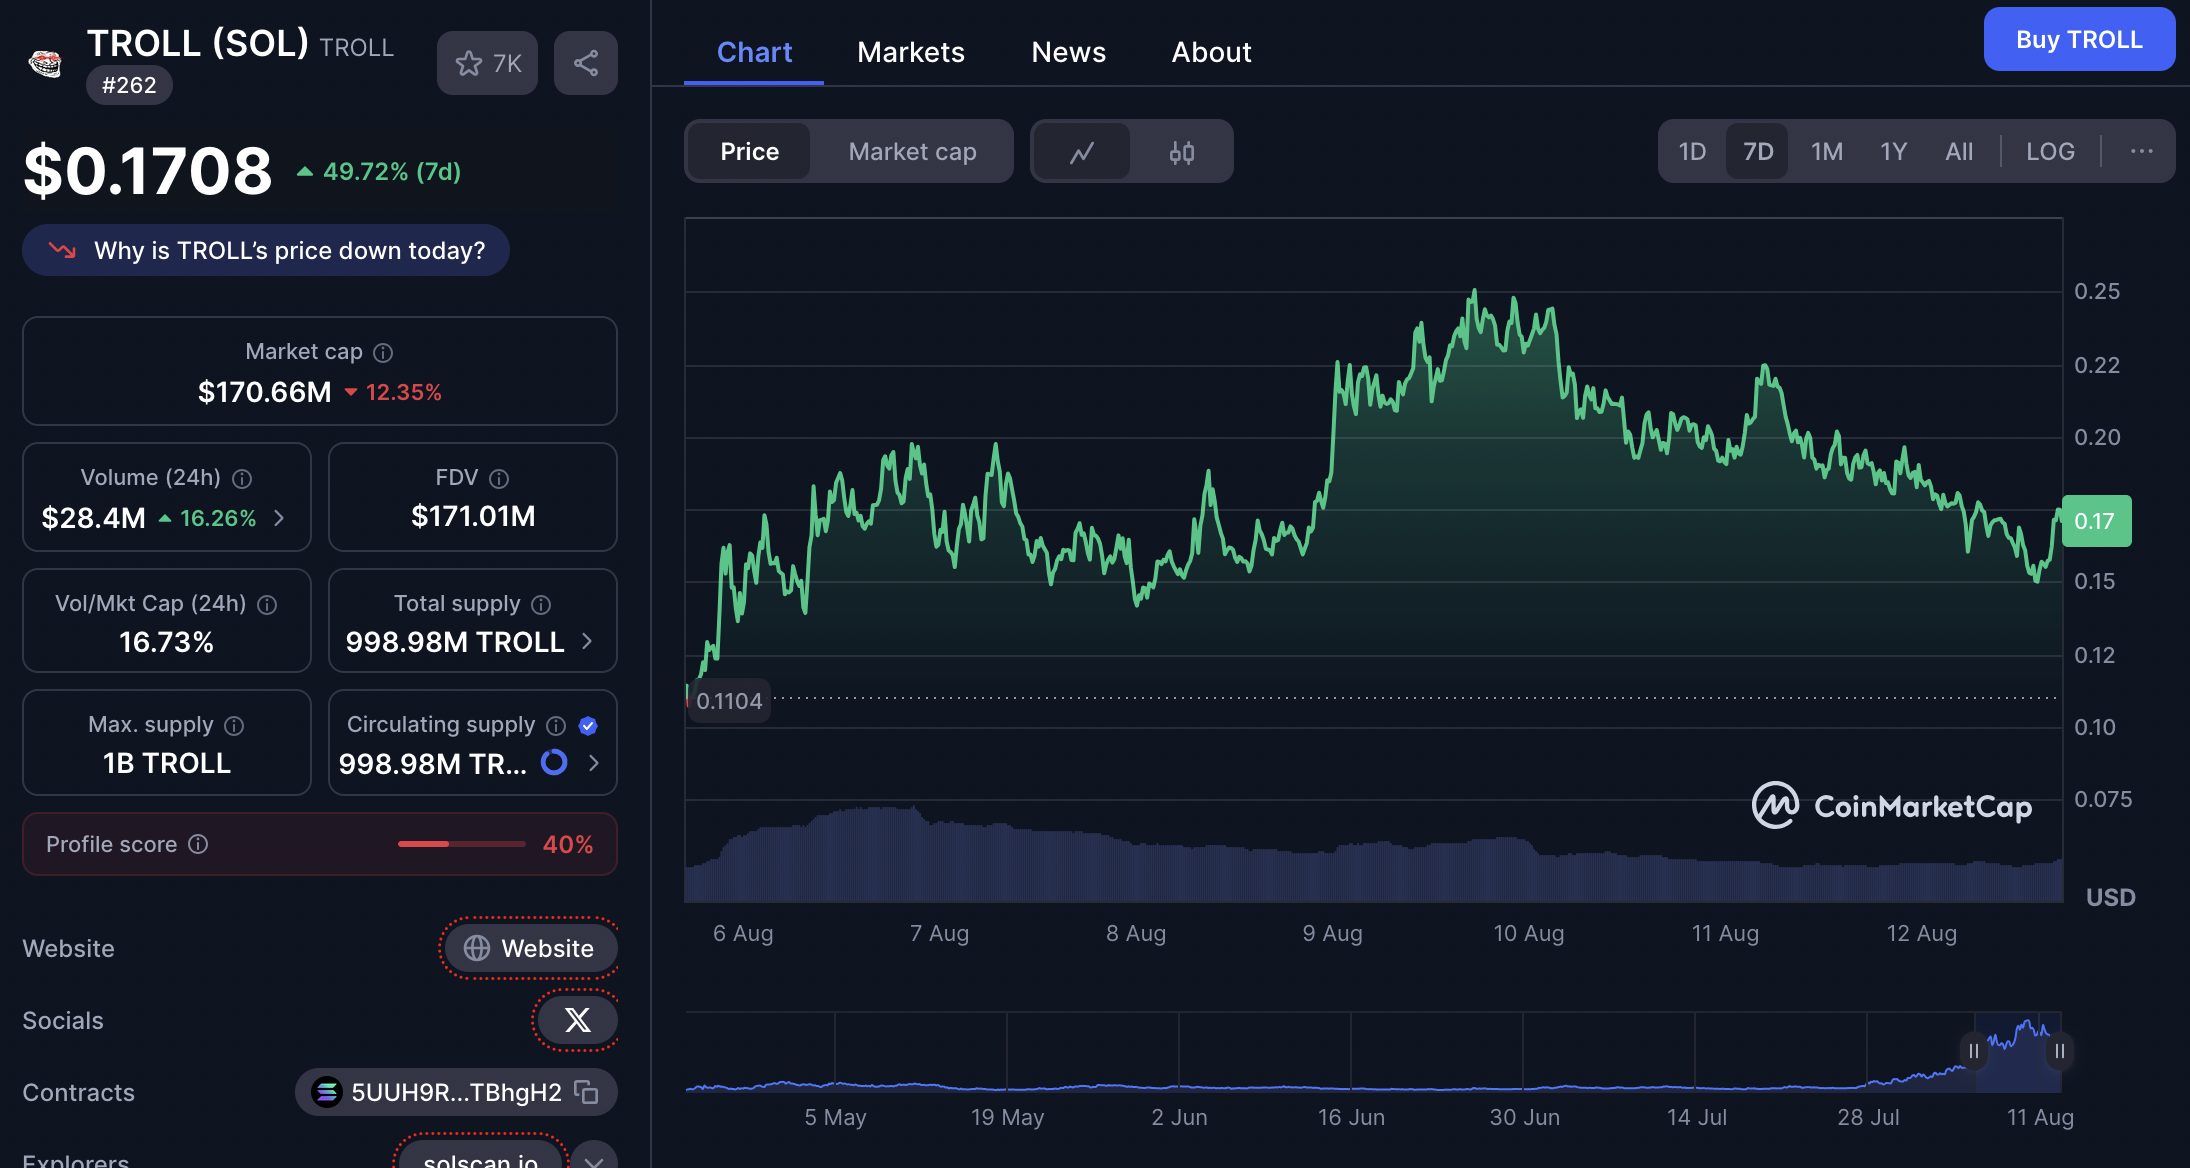Open the project Website link
The image size is (2190, 1168).
530,948
